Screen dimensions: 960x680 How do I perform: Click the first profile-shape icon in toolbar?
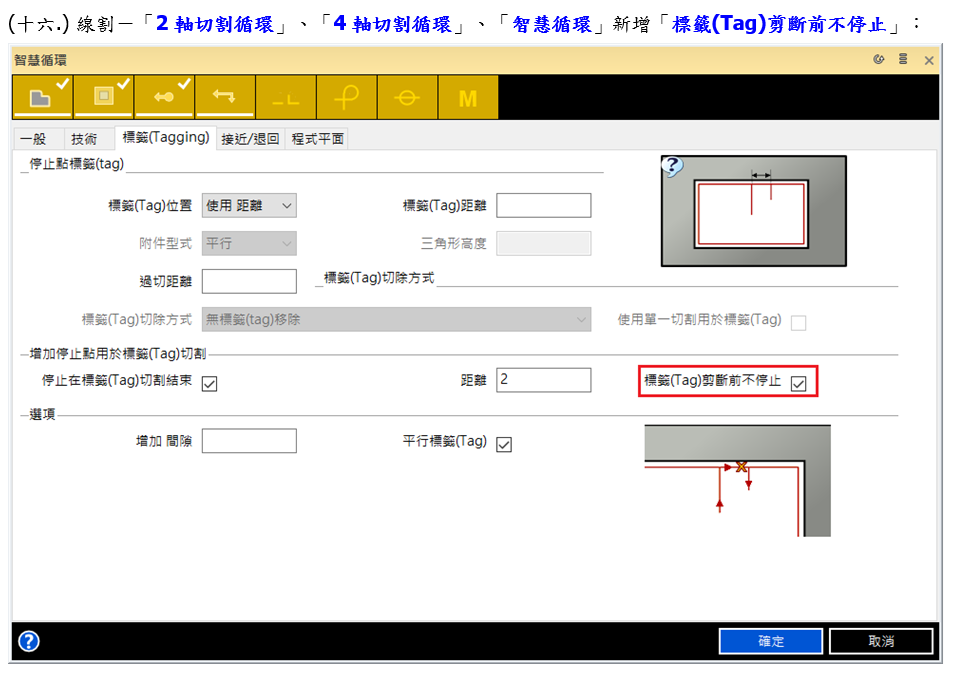[42, 98]
